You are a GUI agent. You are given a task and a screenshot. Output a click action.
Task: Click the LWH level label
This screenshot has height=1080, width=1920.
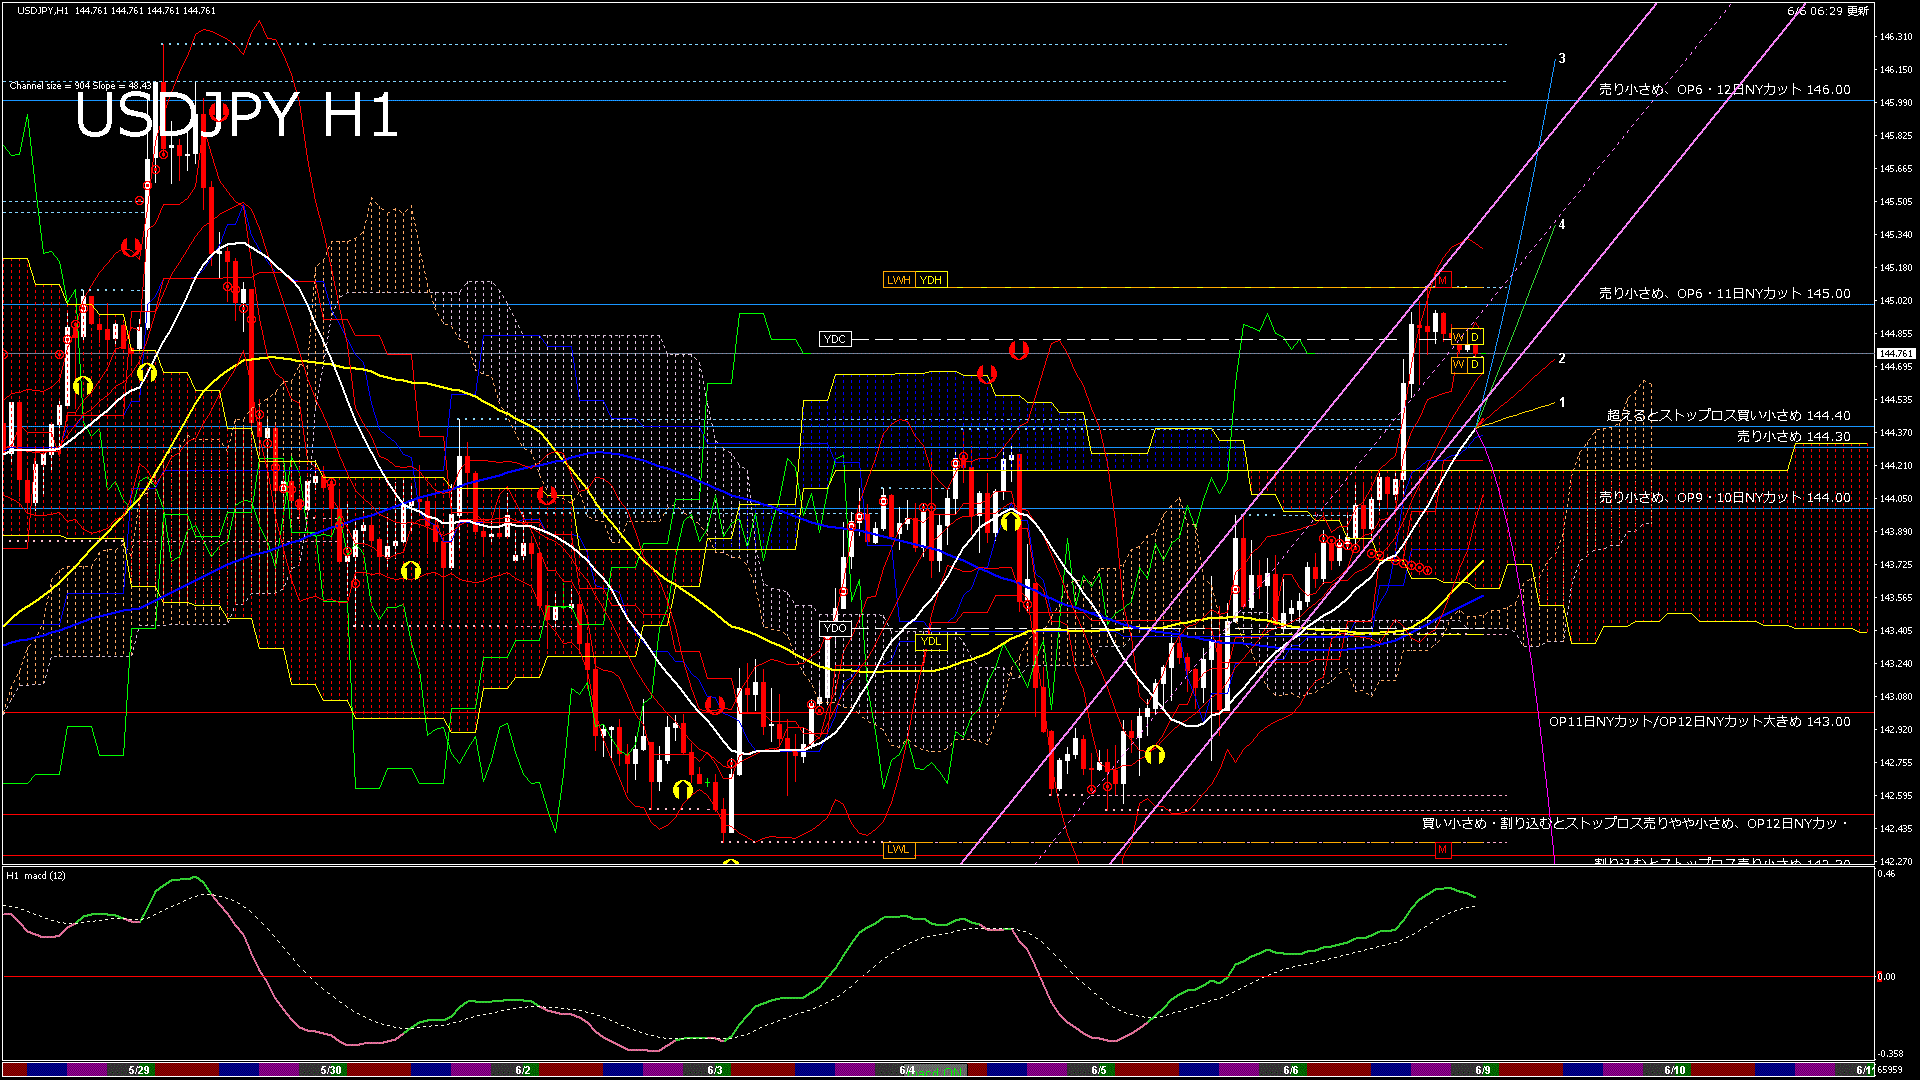tap(898, 280)
